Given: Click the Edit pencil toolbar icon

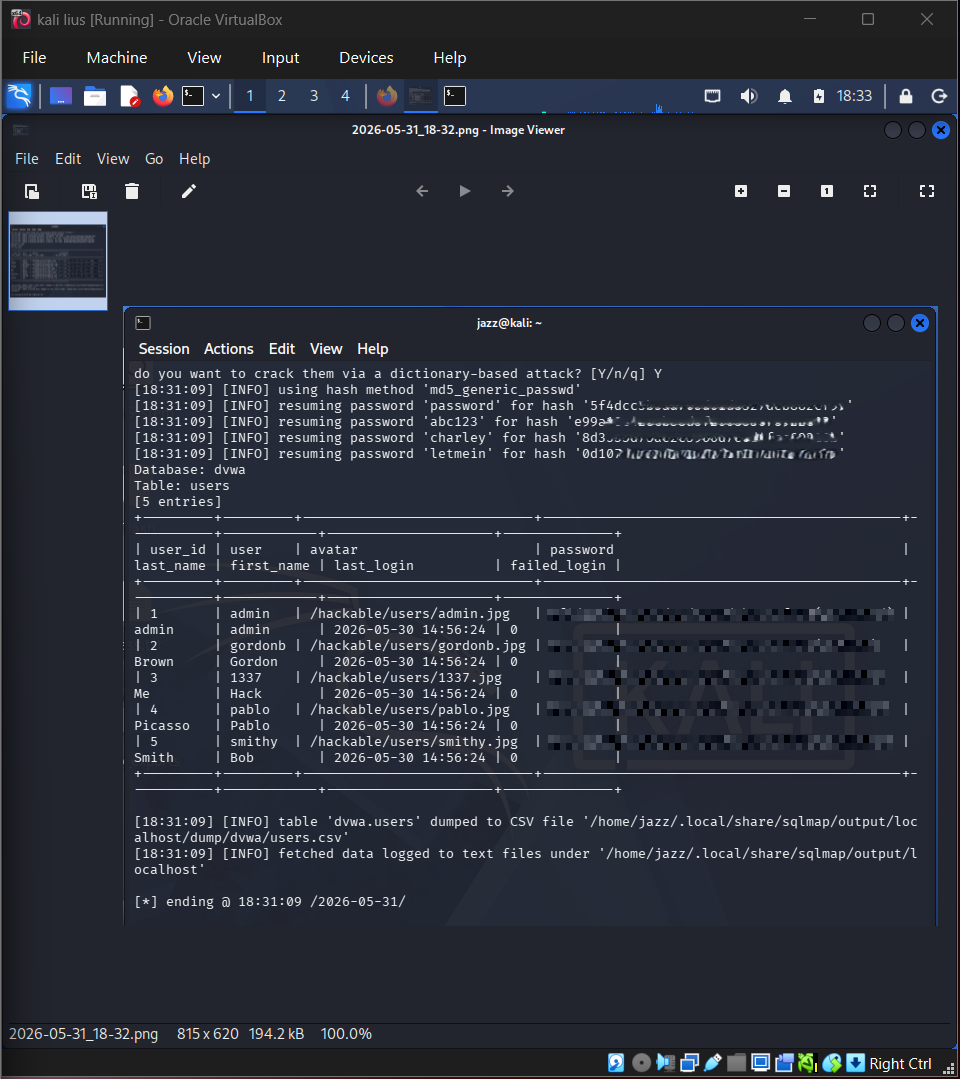Looking at the screenshot, I should [x=189, y=191].
